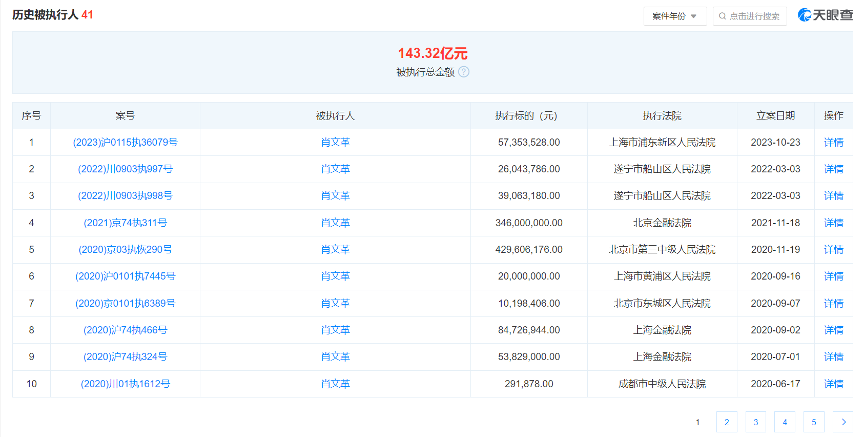Click 肖文革 in row 10
The image size is (864, 437).
coord(335,384)
